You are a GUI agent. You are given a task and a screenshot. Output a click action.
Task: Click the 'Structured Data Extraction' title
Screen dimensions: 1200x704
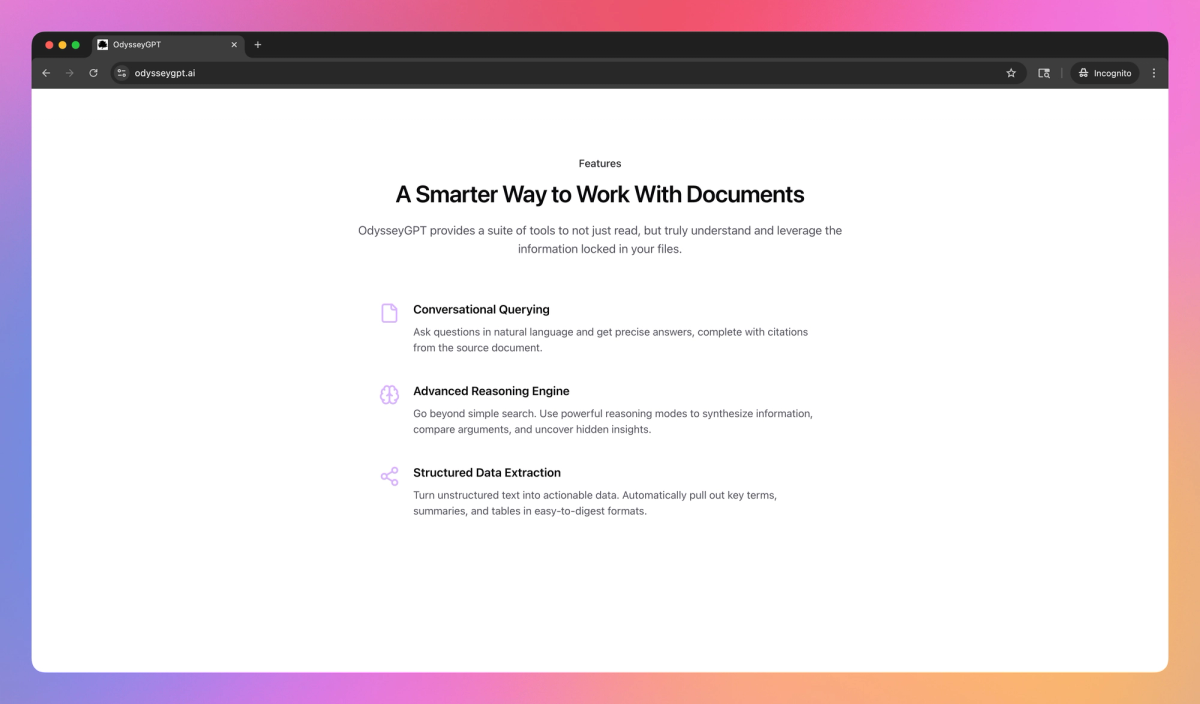pos(487,473)
